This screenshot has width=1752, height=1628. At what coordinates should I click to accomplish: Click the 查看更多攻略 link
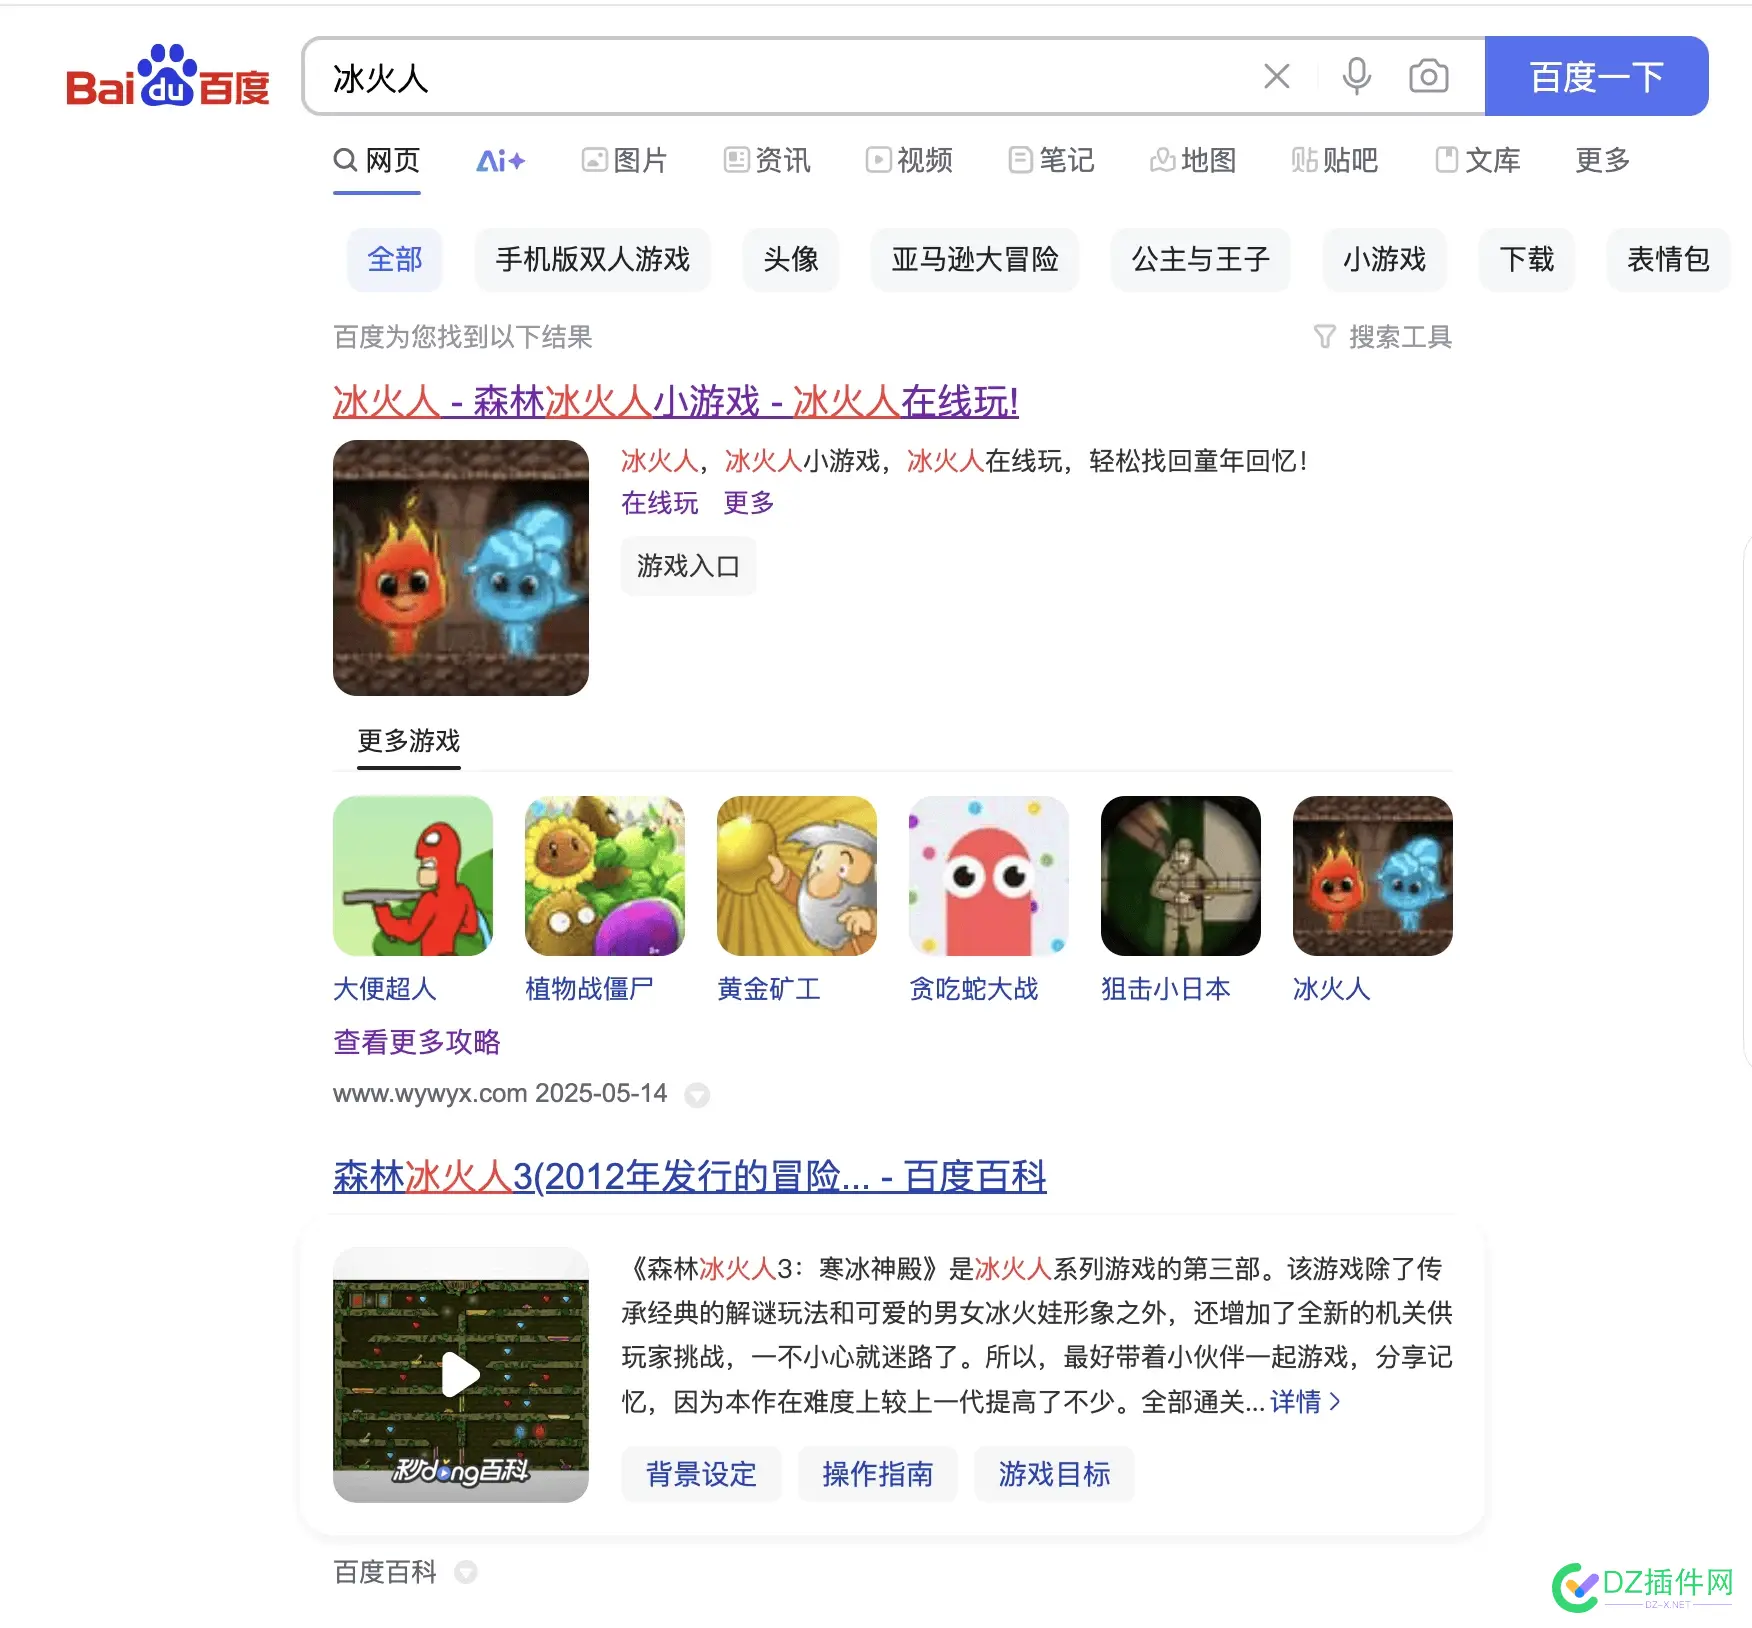(x=416, y=1042)
